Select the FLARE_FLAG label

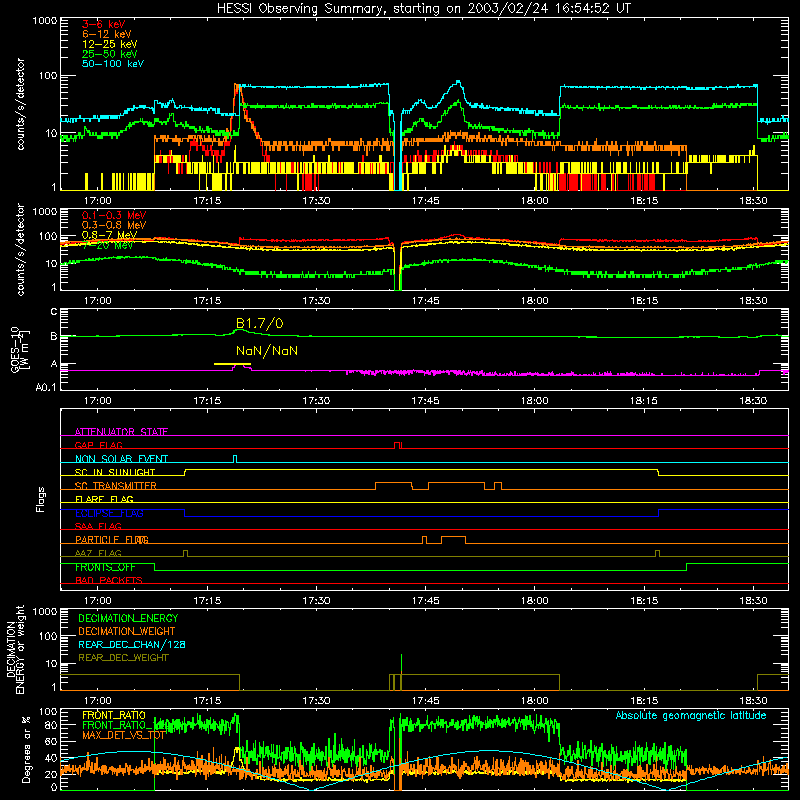point(104,499)
